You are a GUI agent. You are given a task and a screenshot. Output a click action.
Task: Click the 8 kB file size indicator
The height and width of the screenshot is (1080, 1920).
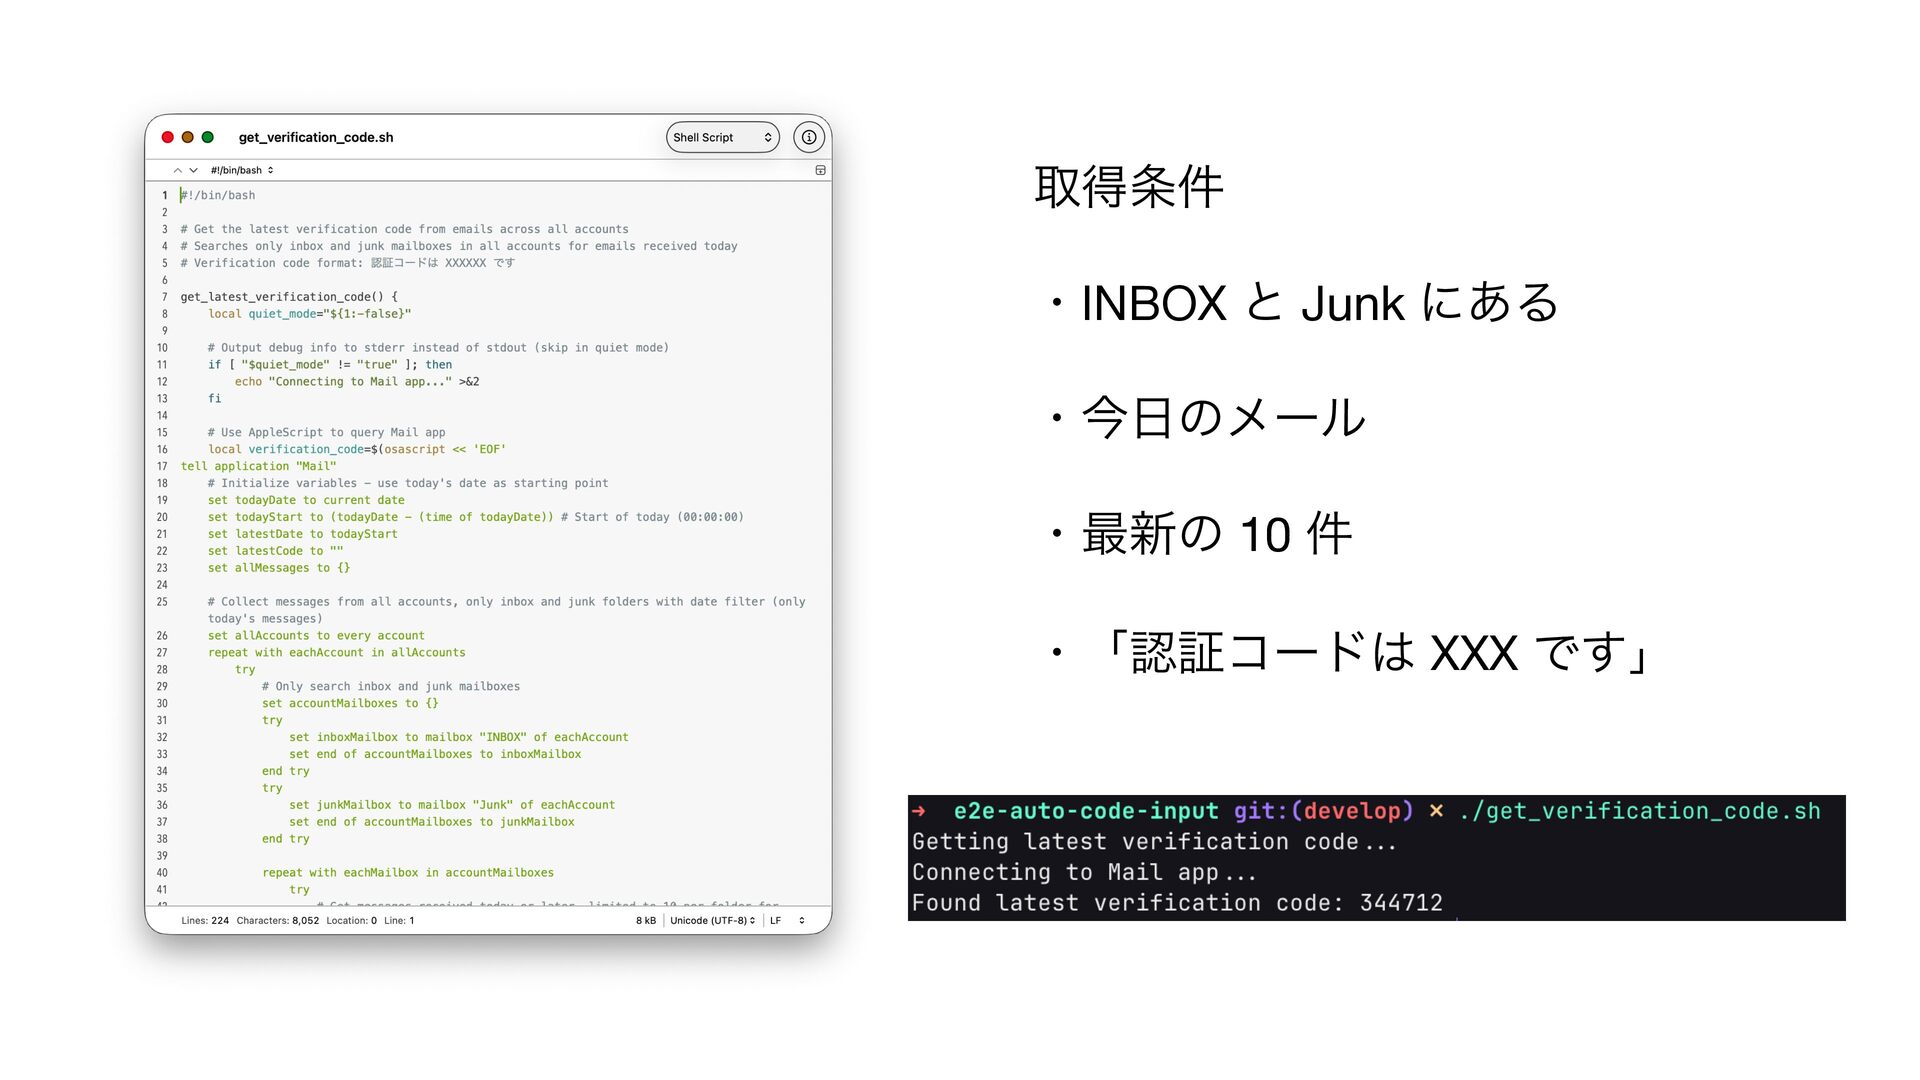pyautogui.click(x=646, y=921)
